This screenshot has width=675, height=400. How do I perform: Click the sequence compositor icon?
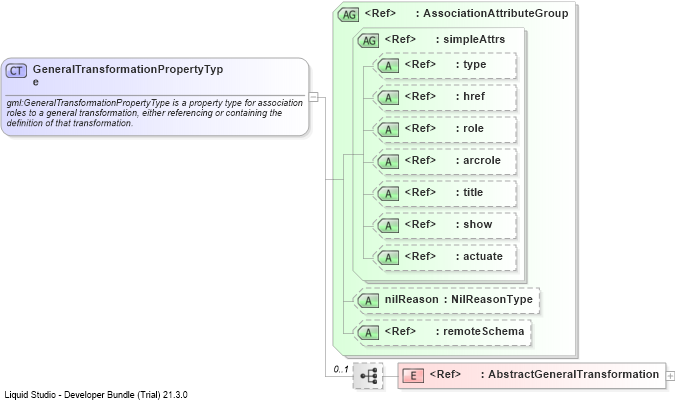click(x=368, y=376)
